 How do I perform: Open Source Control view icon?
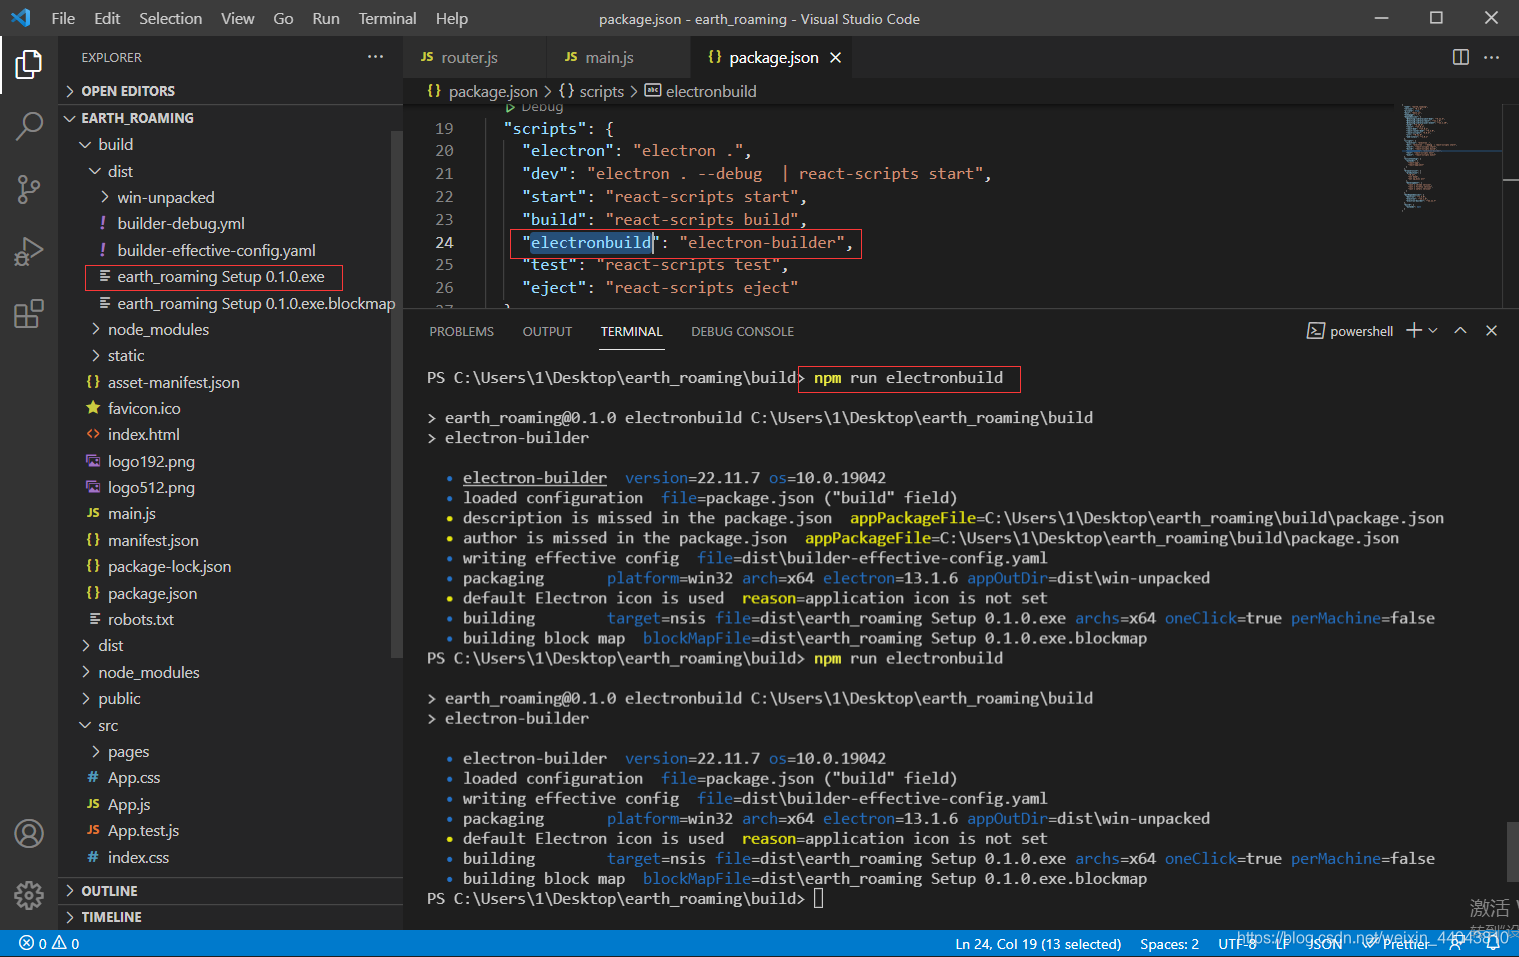pos(29,189)
